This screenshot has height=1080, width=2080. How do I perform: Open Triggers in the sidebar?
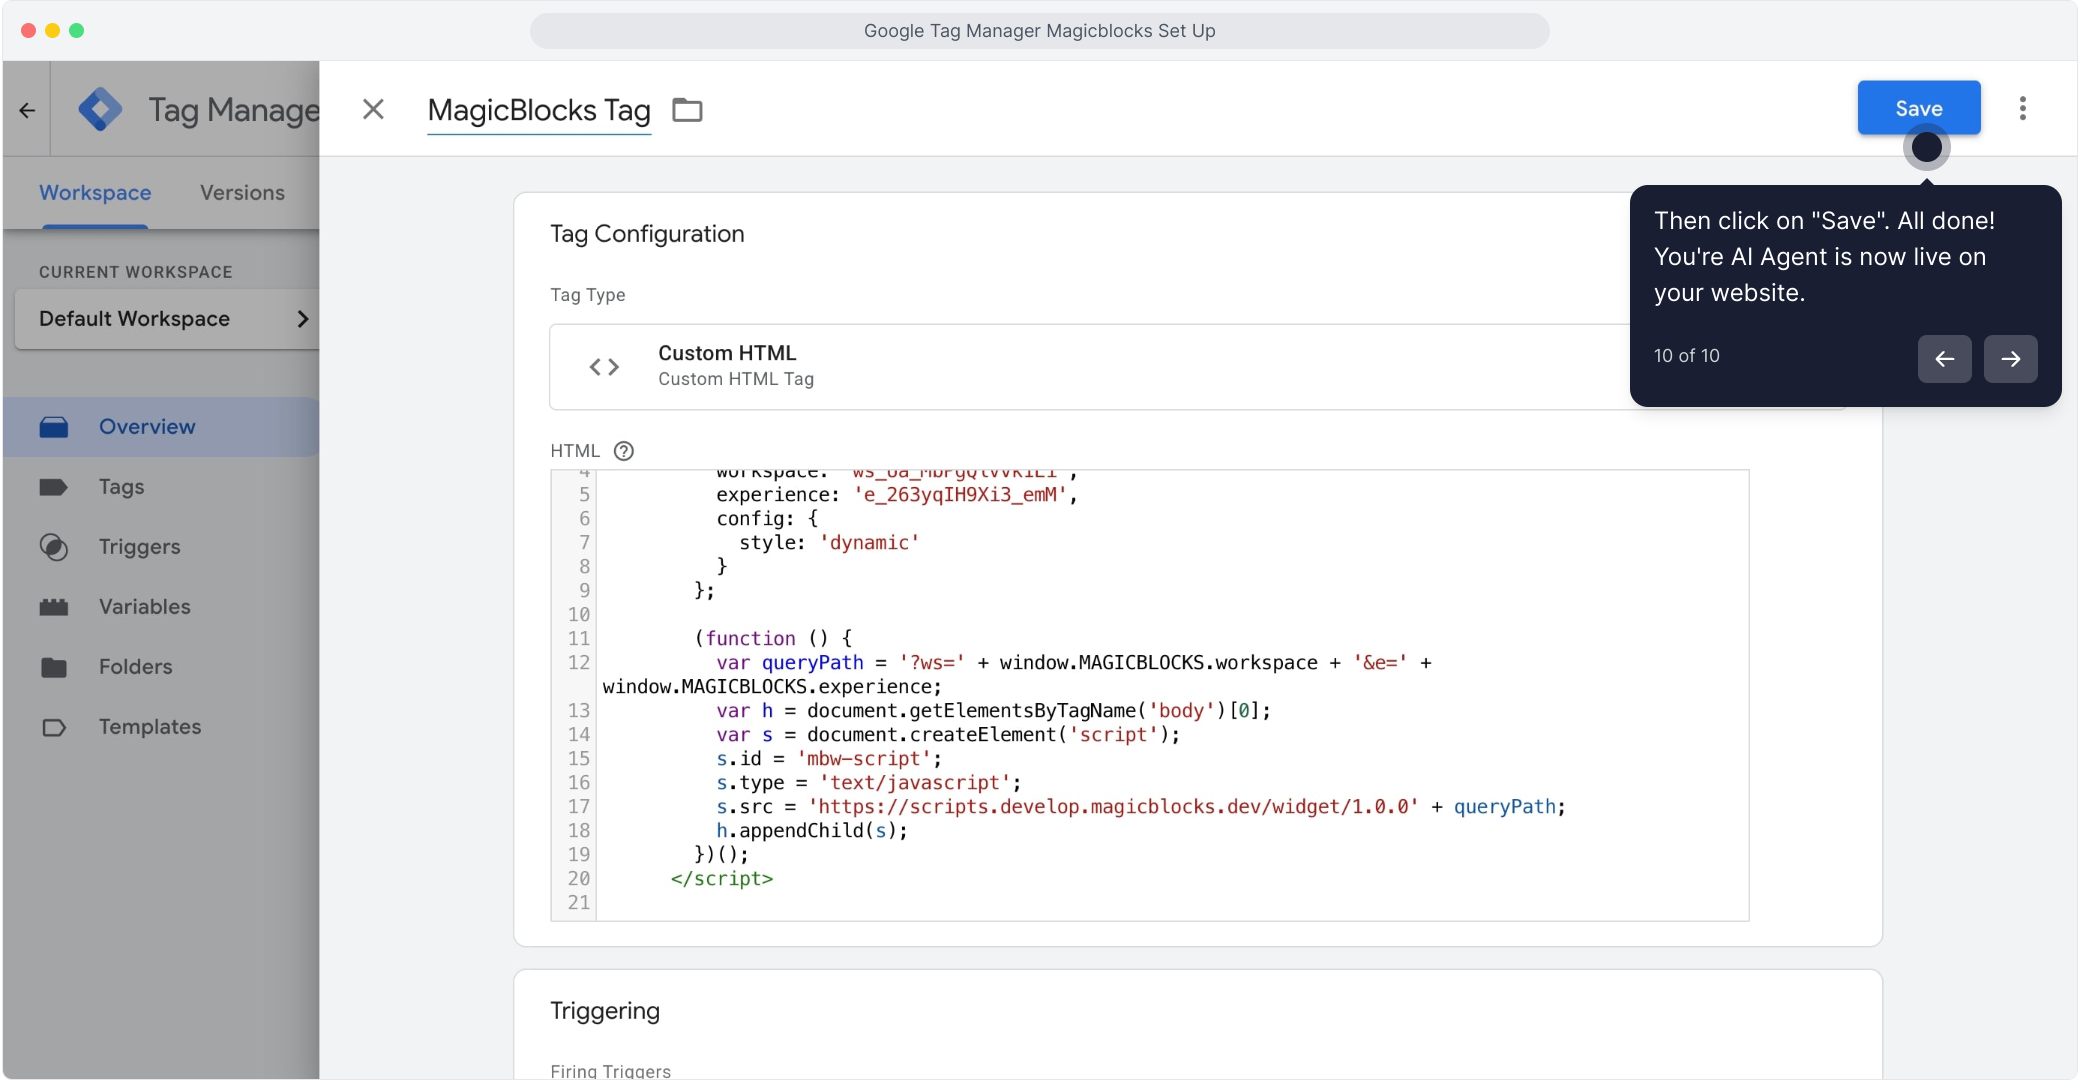click(139, 547)
